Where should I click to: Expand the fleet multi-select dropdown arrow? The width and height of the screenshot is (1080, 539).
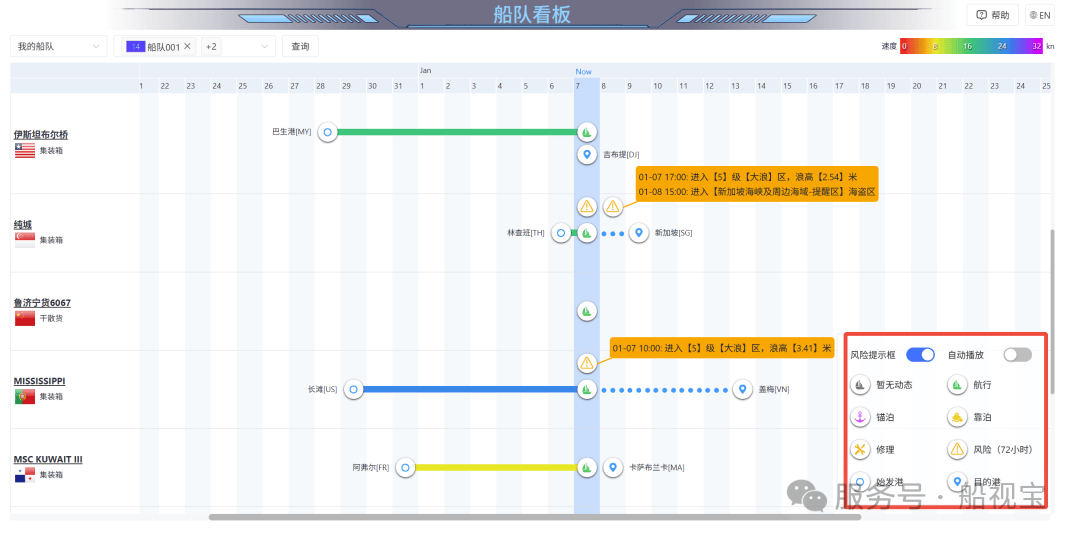tap(265, 46)
